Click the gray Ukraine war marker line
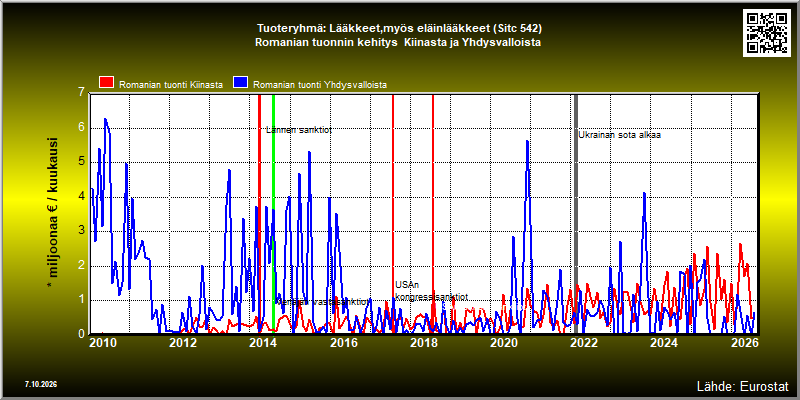 [576, 214]
